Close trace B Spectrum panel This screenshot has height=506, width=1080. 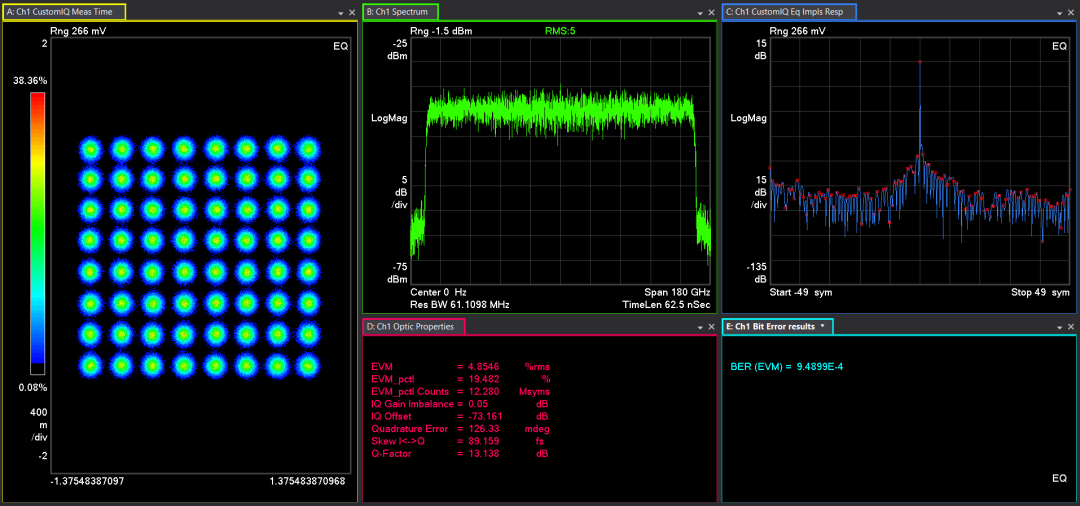pyautogui.click(x=712, y=13)
